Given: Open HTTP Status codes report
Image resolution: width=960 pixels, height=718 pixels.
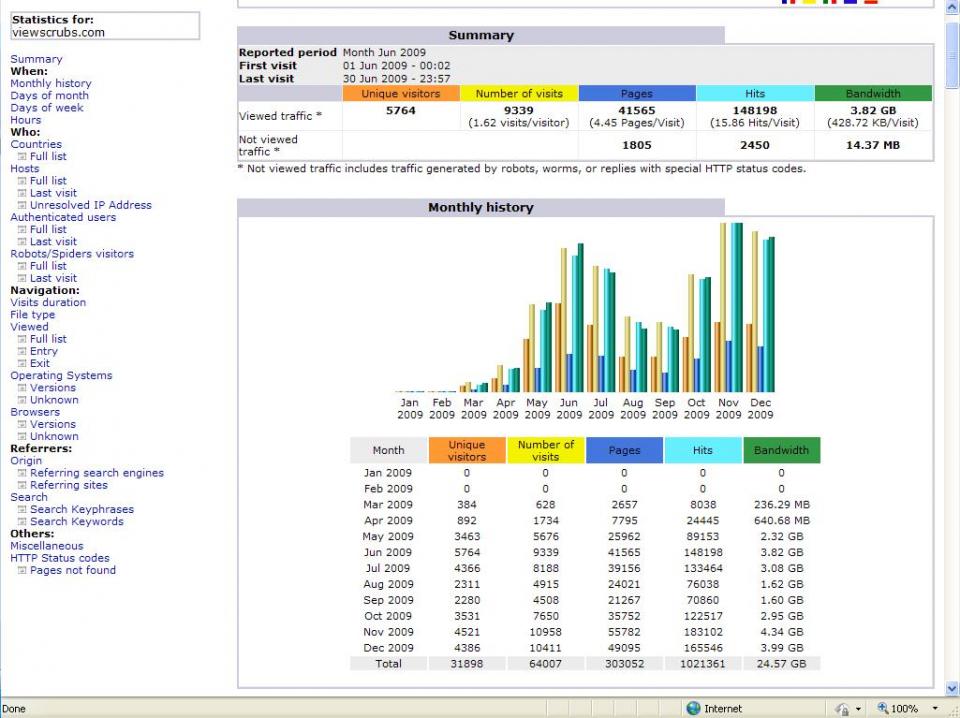Looking at the screenshot, I should click(60, 558).
